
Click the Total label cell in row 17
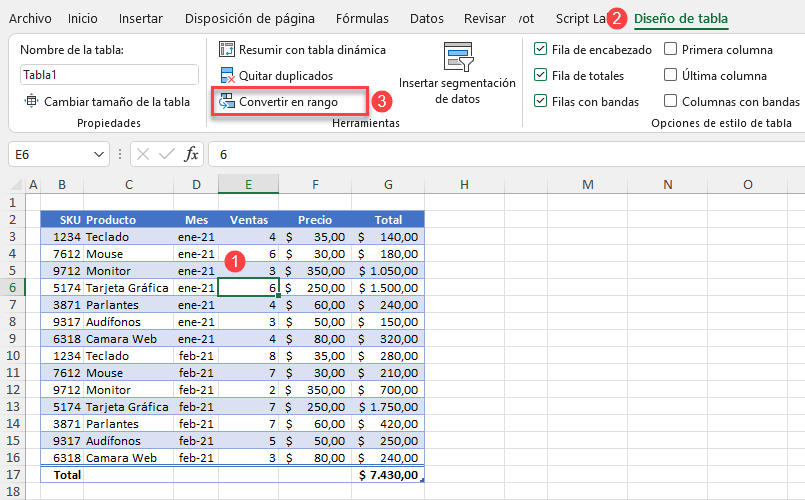(62, 475)
